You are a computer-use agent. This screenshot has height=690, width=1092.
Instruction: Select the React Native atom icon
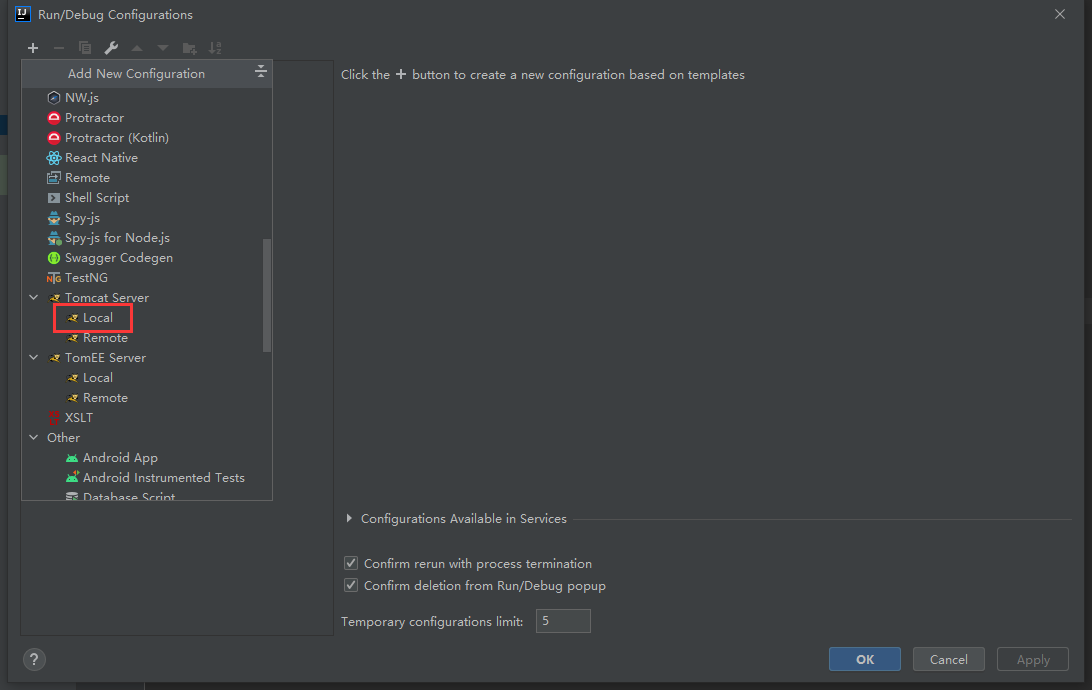point(54,158)
